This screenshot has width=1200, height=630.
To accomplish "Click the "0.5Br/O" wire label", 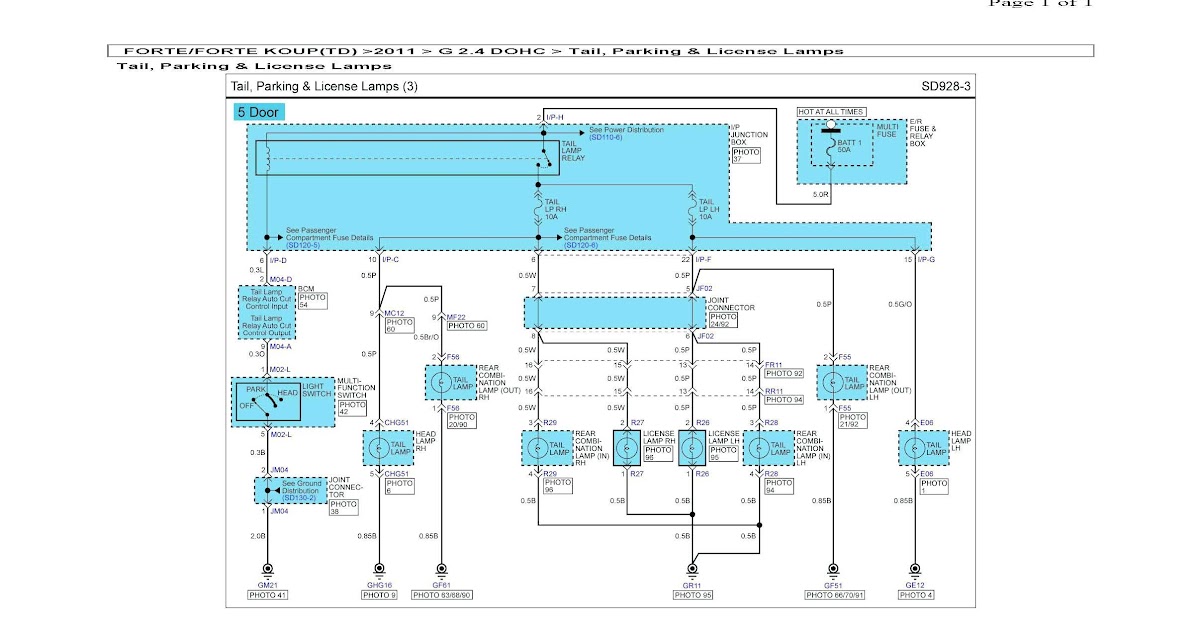I will (x=428, y=336).
